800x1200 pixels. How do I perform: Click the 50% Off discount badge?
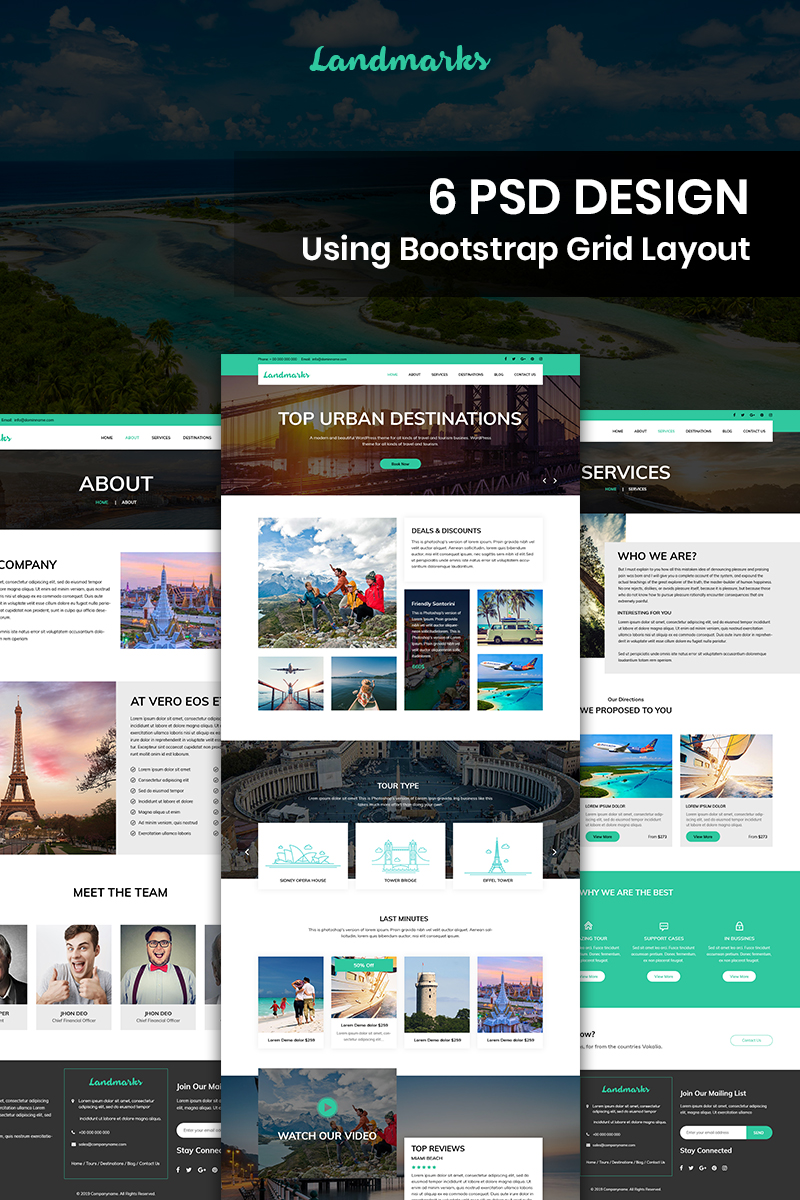[364, 965]
